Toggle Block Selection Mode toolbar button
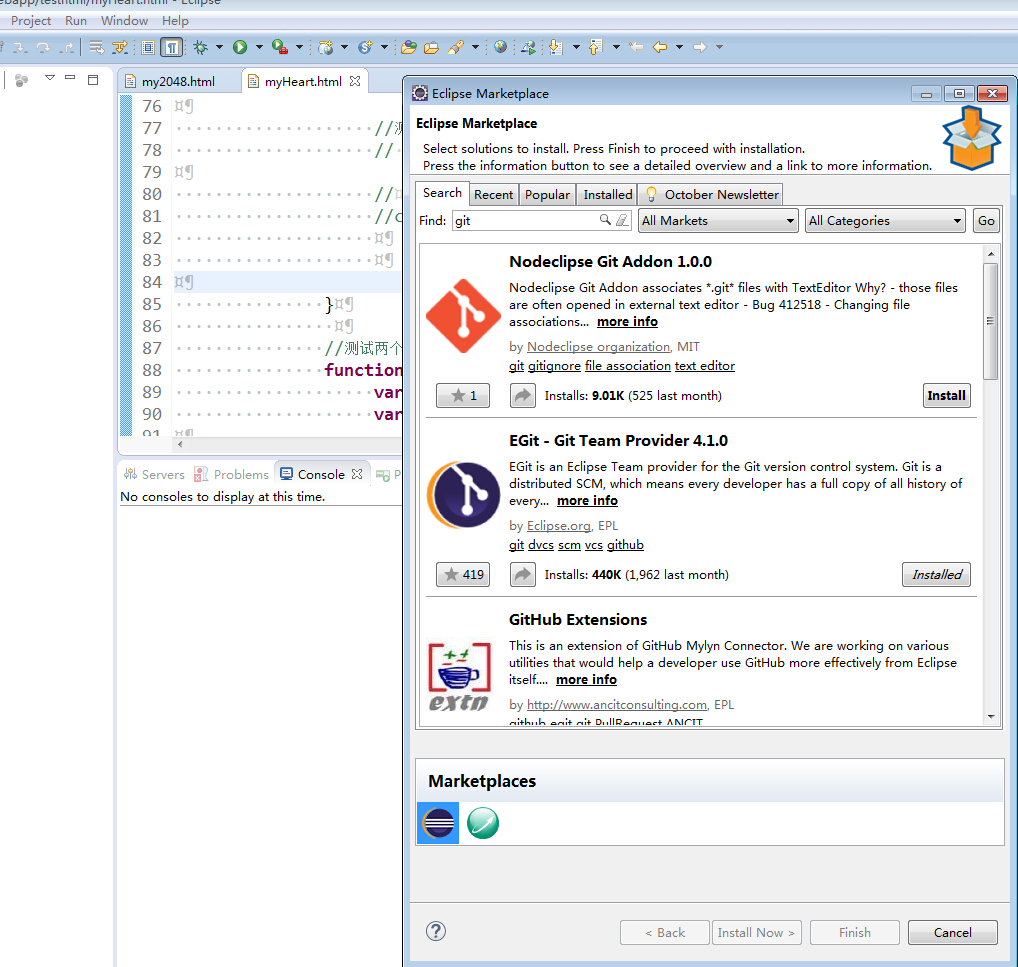This screenshot has width=1018, height=967. pos(148,47)
